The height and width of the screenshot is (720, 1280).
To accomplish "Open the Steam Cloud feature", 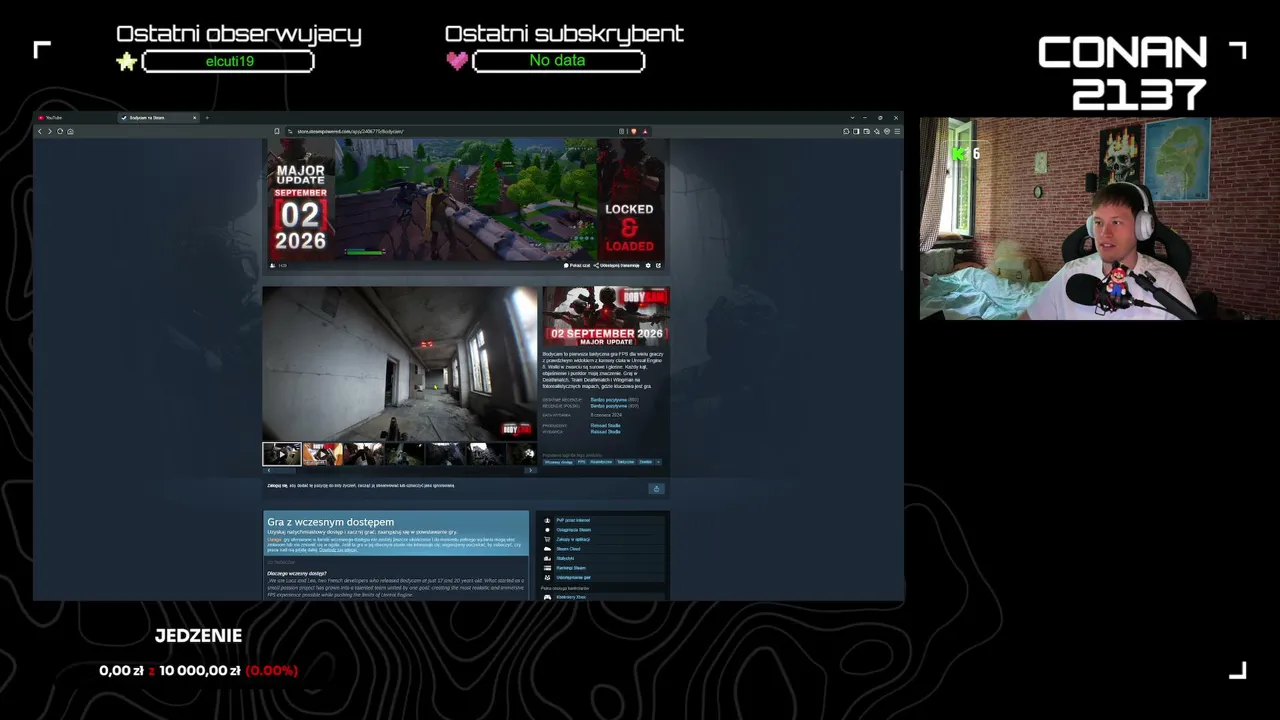I will point(568,549).
